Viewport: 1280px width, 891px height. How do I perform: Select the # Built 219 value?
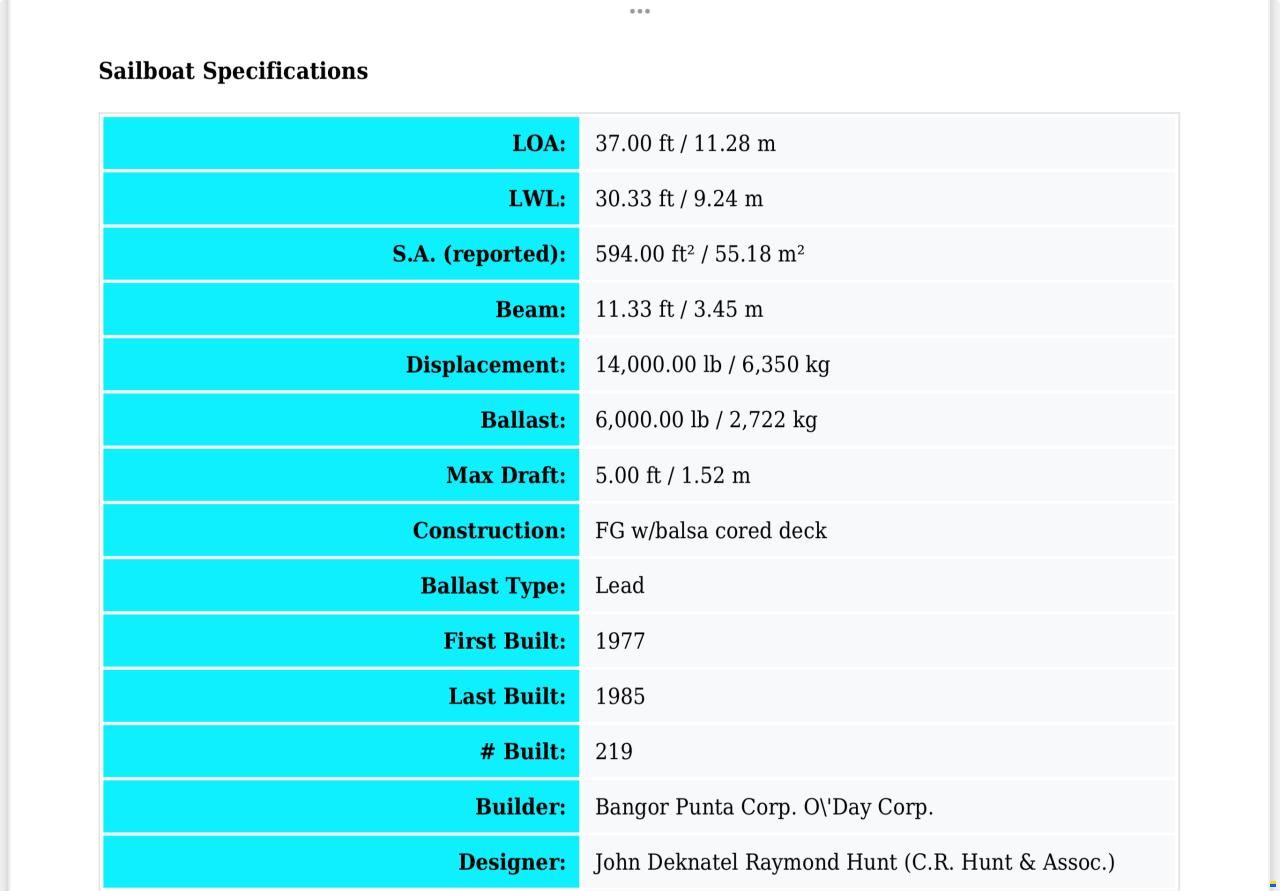tap(614, 751)
